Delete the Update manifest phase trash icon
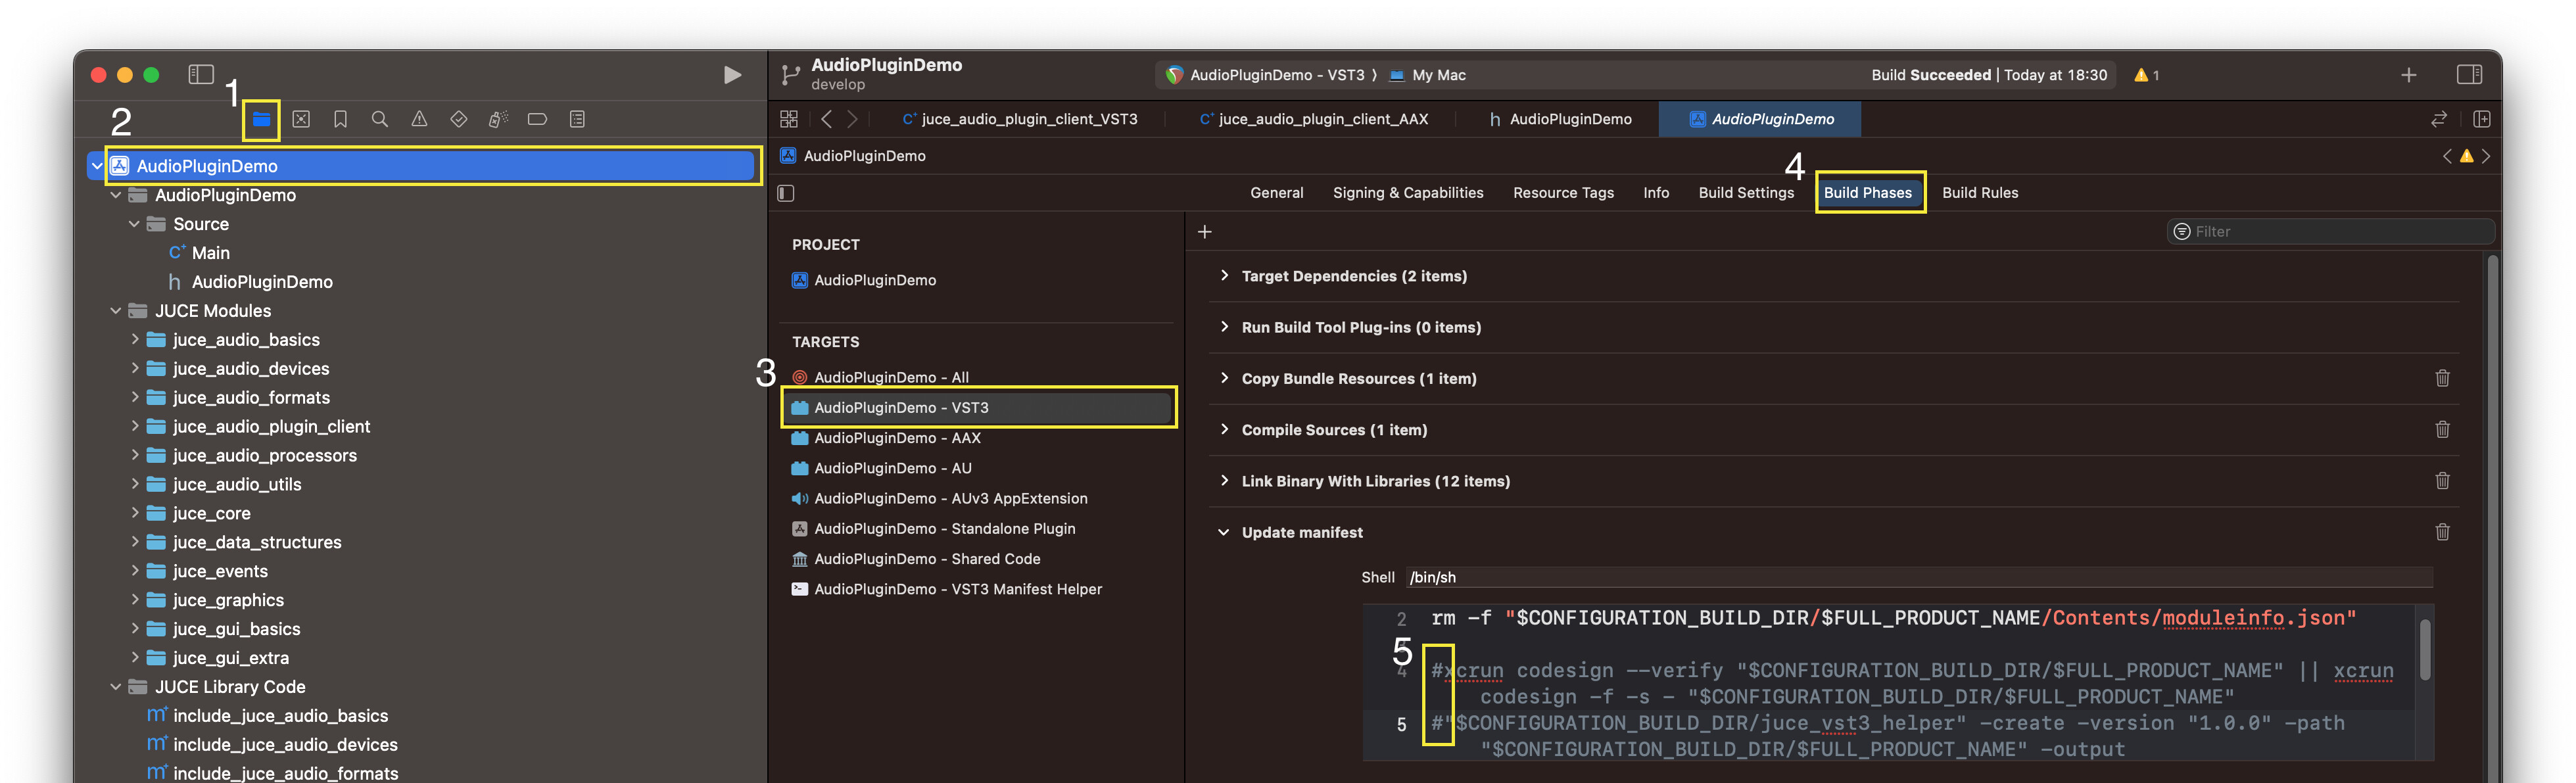 pyautogui.click(x=2442, y=532)
